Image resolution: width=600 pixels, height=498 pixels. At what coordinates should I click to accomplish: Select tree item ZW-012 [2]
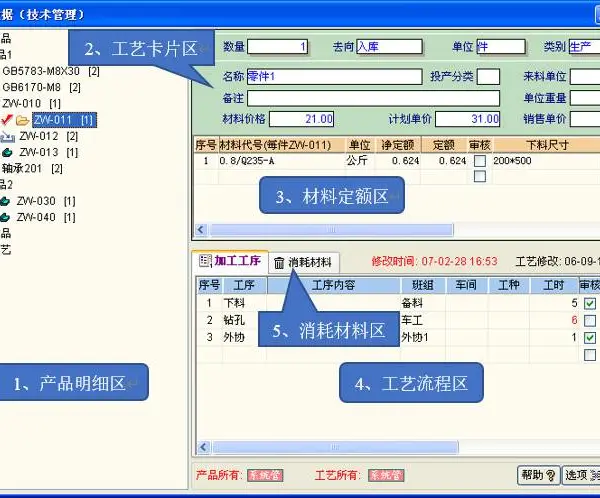(49, 136)
